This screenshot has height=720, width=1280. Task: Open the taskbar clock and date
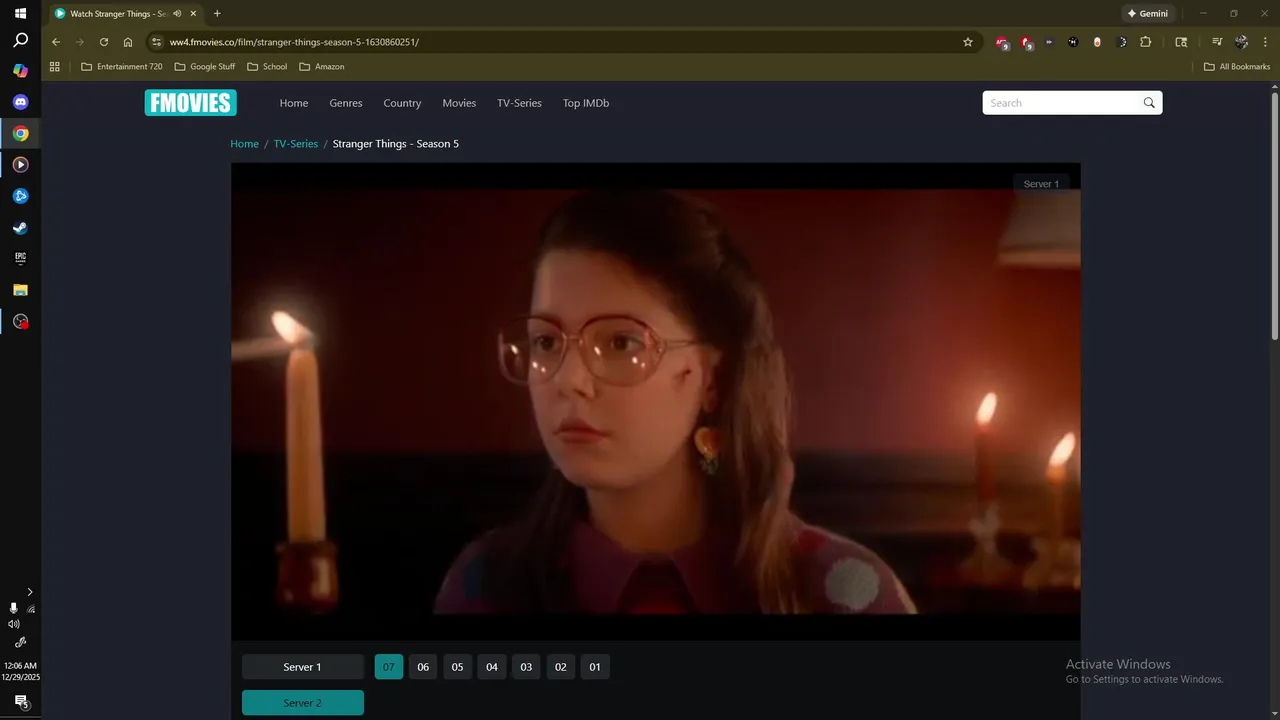coord(20,671)
